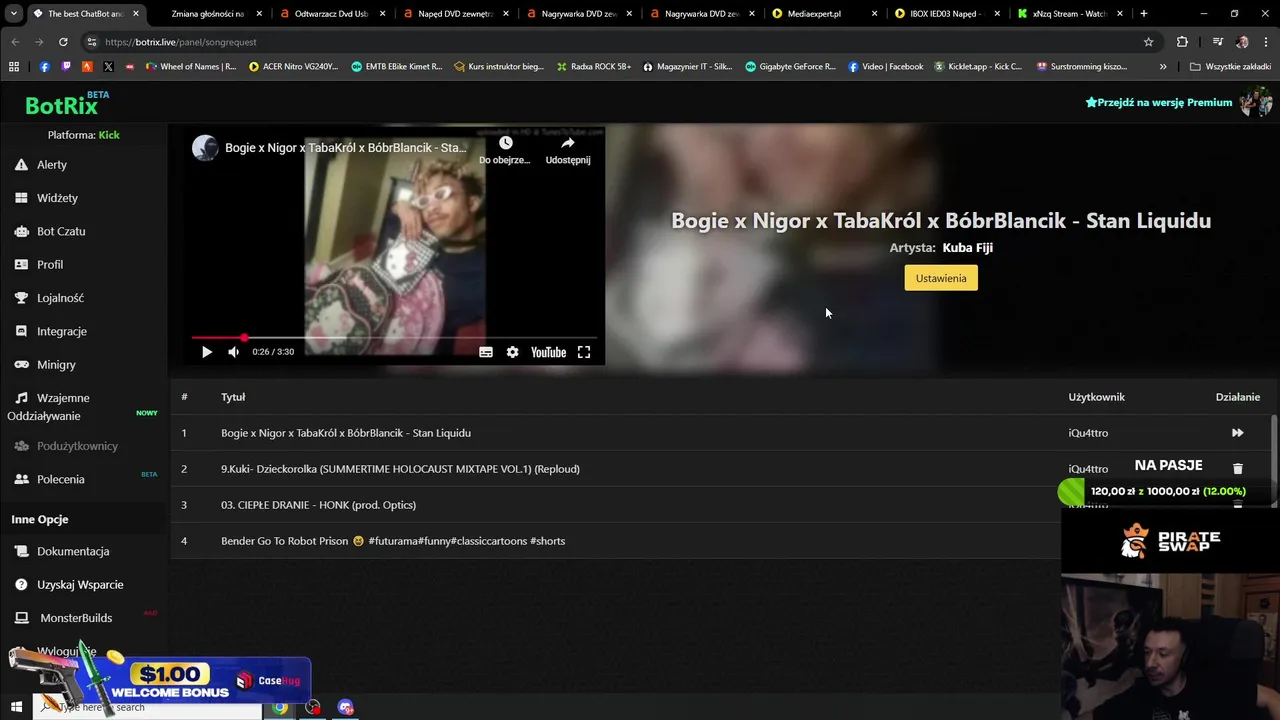Viewport: 1280px width, 720px height.
Task: Bookmark this page with star icon
Action: [x=1148, y=42]
